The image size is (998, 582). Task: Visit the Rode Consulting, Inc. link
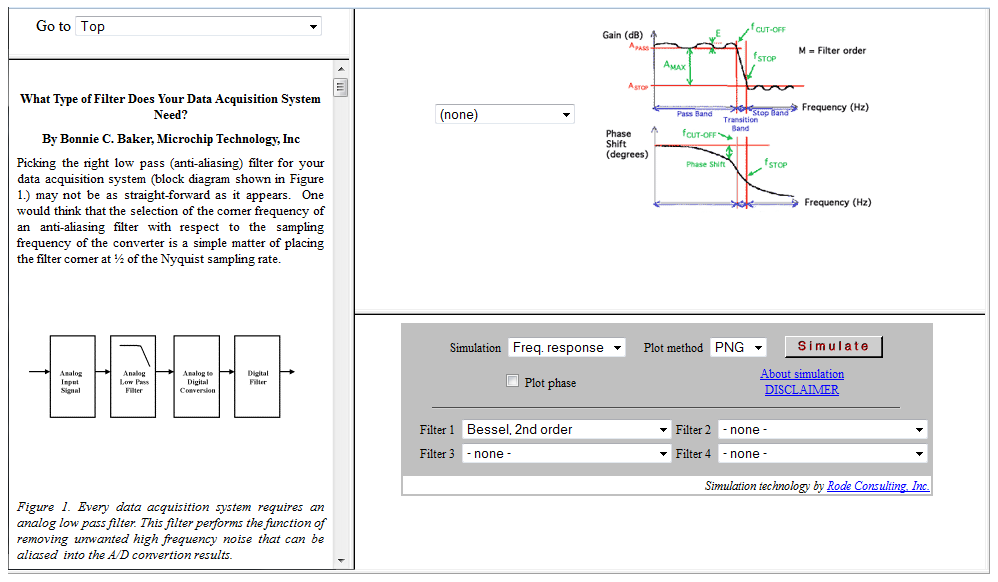pos(878,486)
